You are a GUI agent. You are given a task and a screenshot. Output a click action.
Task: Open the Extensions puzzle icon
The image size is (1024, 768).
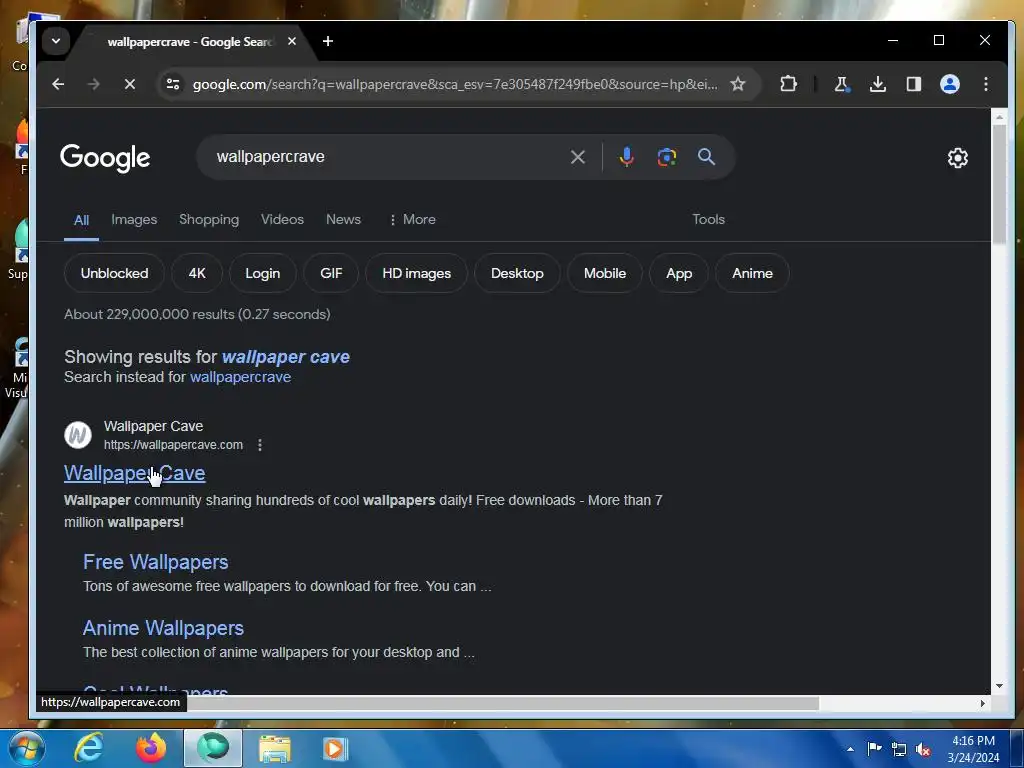[x=788, y=84]
